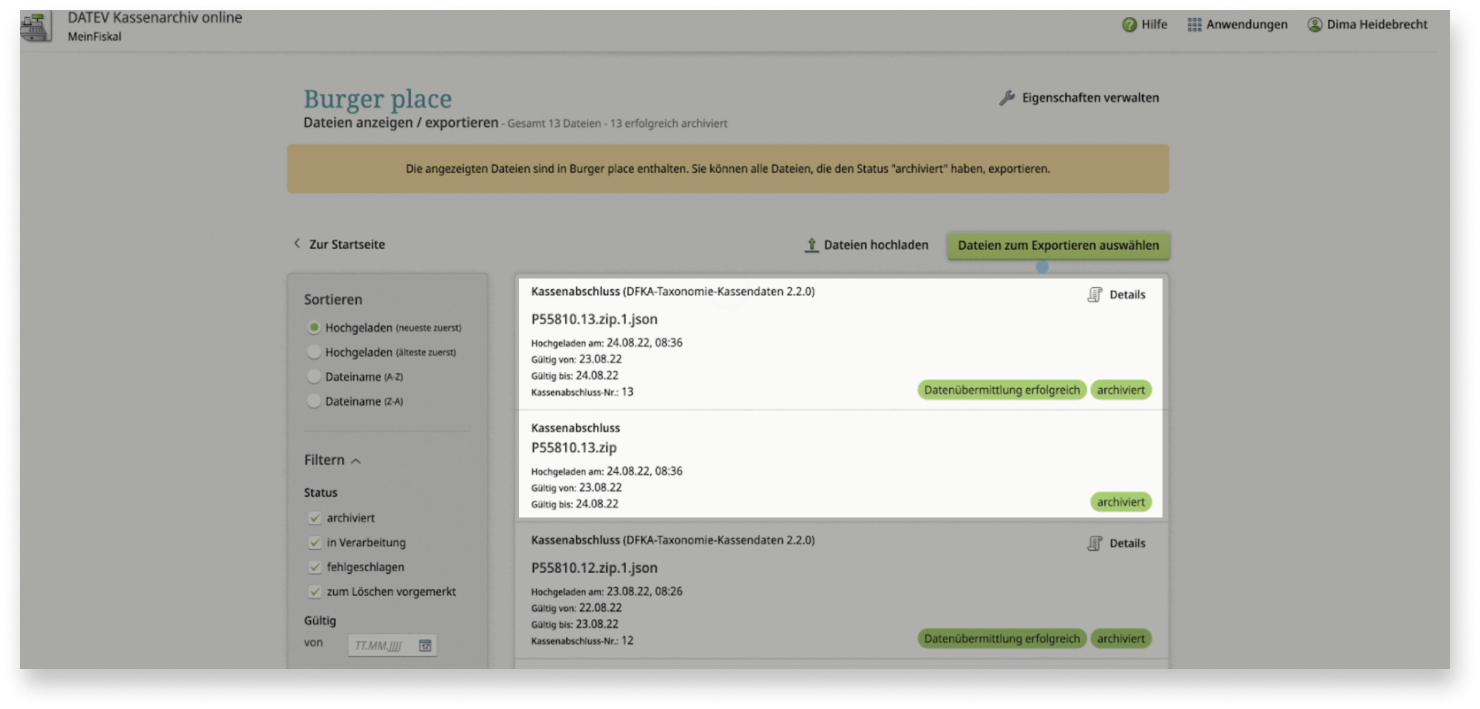Click the user profile icon for Dima Heidebrecht
This screenshot has height=709, width=1480.
click(x=1315, y=25)
